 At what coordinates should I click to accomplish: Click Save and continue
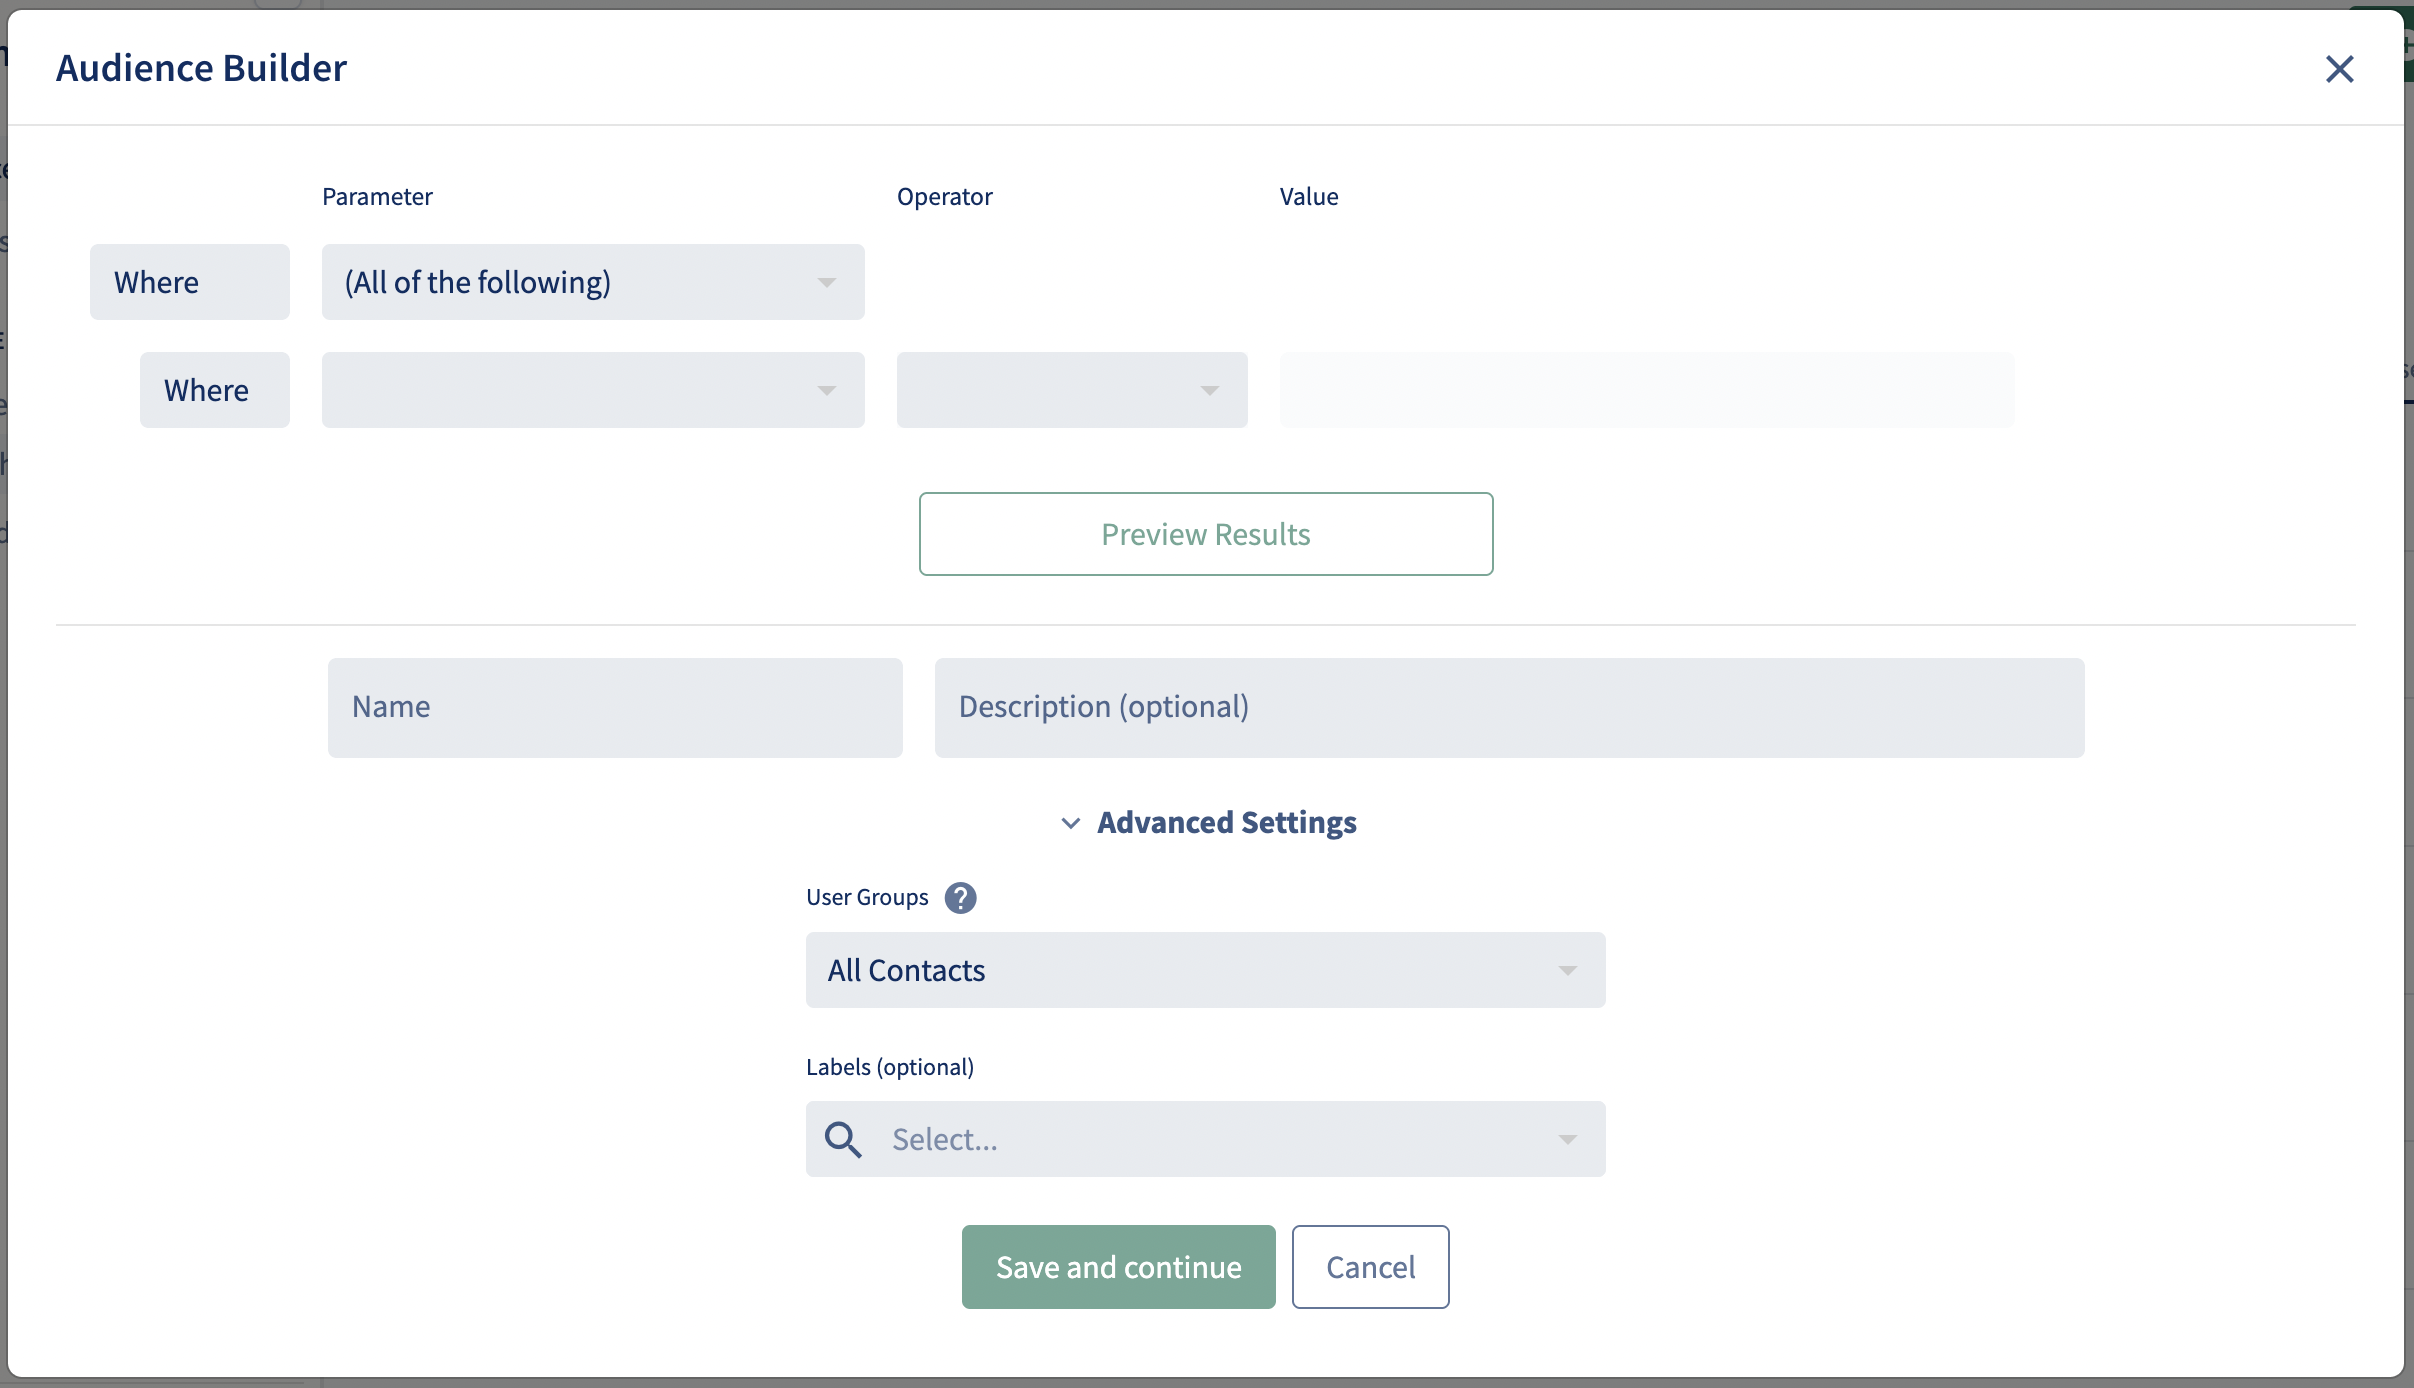coord(1119,1267)
